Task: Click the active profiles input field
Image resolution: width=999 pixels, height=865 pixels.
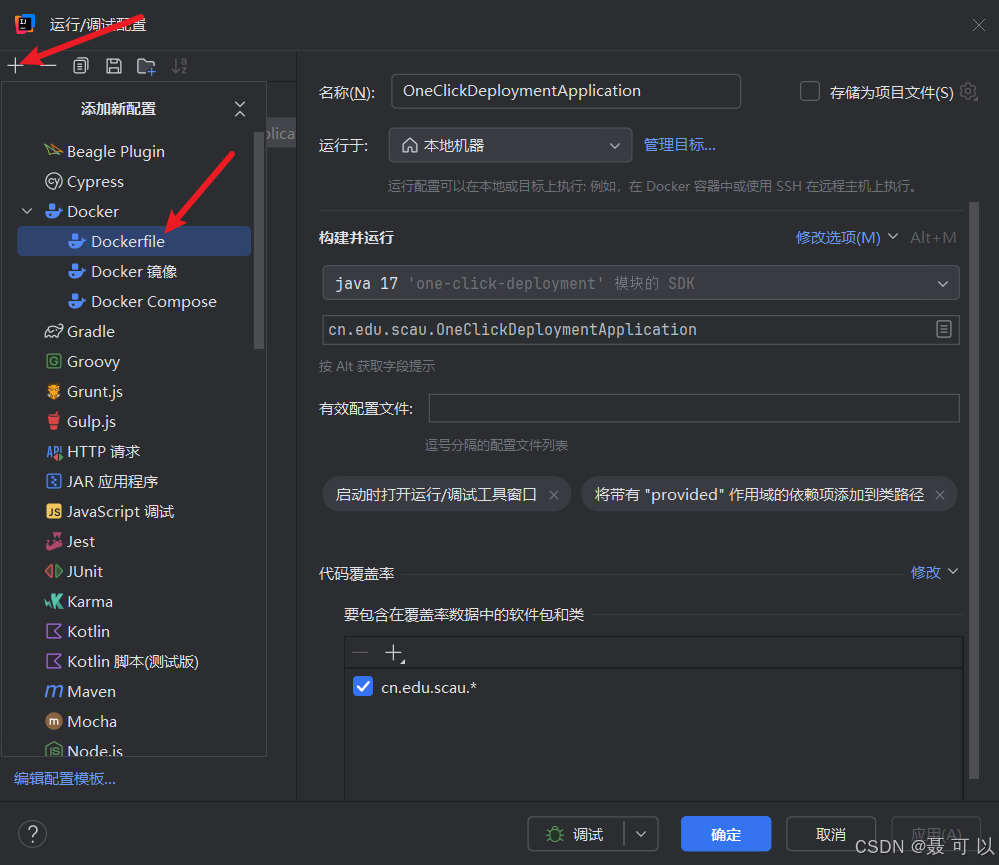Action: tap(694, 408)
